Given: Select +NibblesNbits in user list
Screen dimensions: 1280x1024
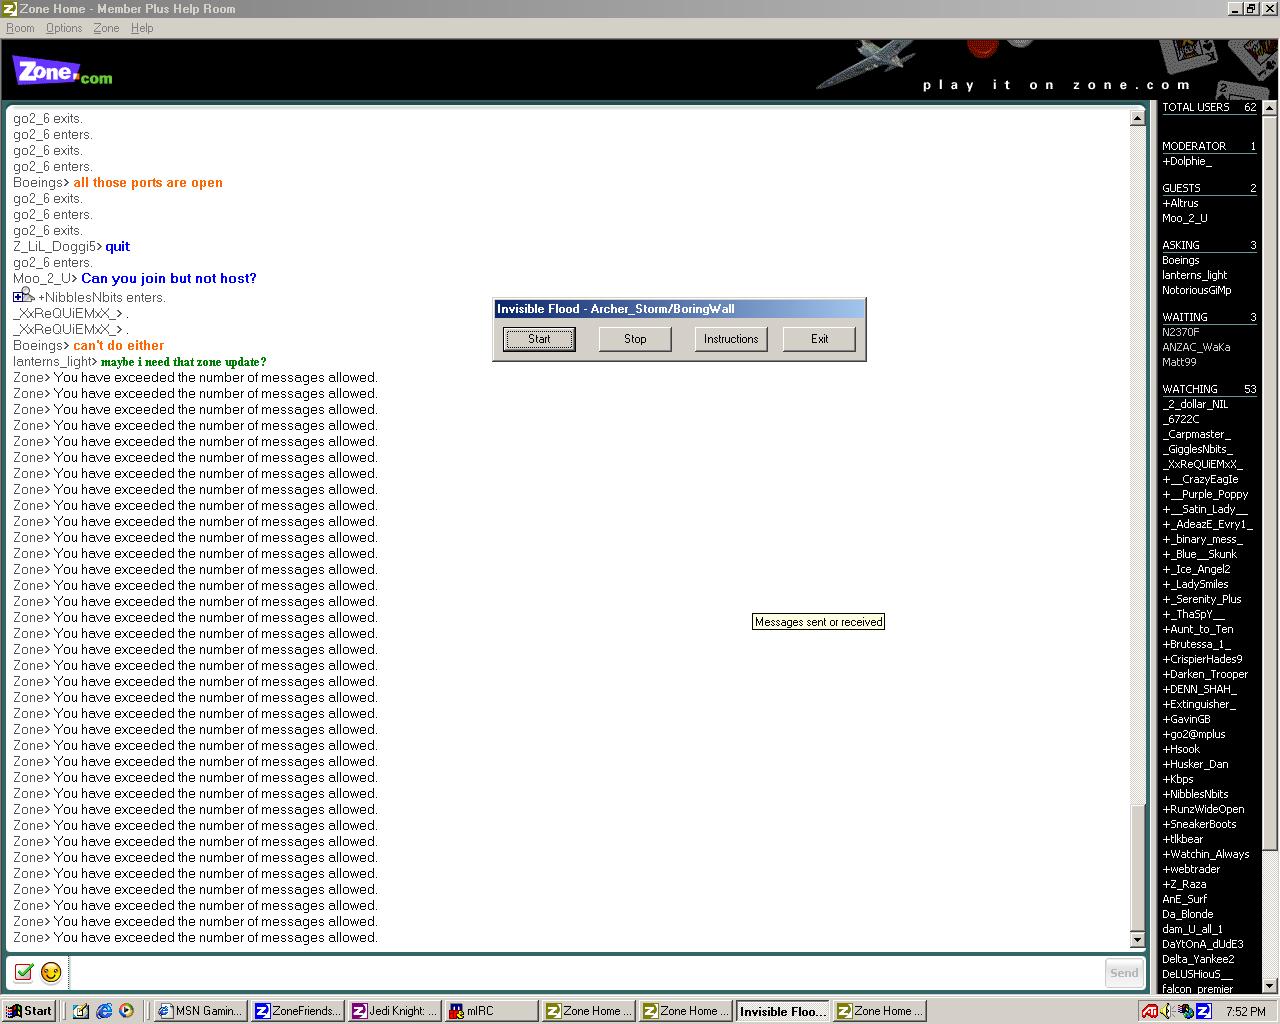Looking at the screenshot, I should 1195,794.
